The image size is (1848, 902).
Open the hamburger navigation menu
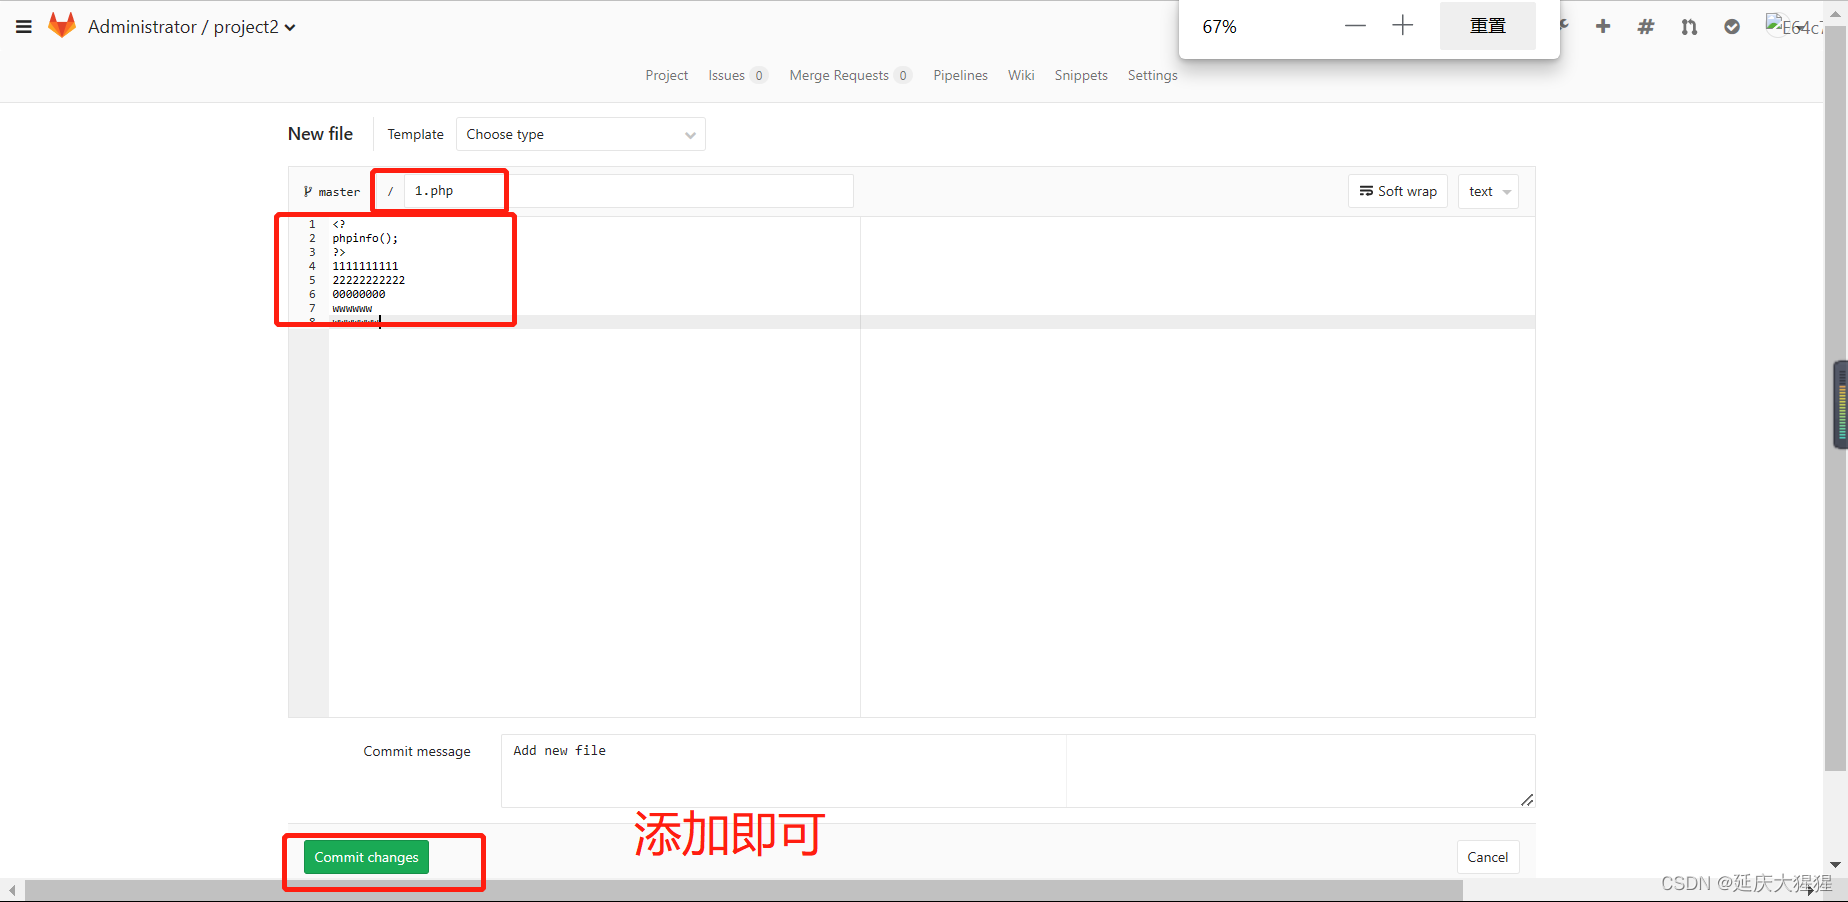tap(24, 26)
